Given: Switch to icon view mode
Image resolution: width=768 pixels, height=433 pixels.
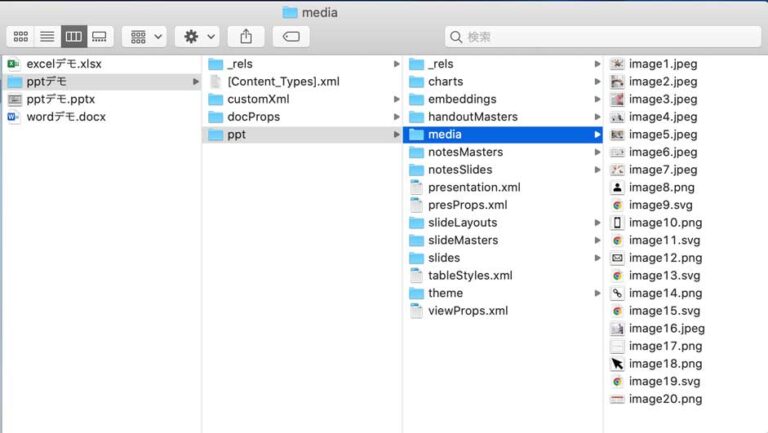Looking at the screenshot, I should click(20, 37).
